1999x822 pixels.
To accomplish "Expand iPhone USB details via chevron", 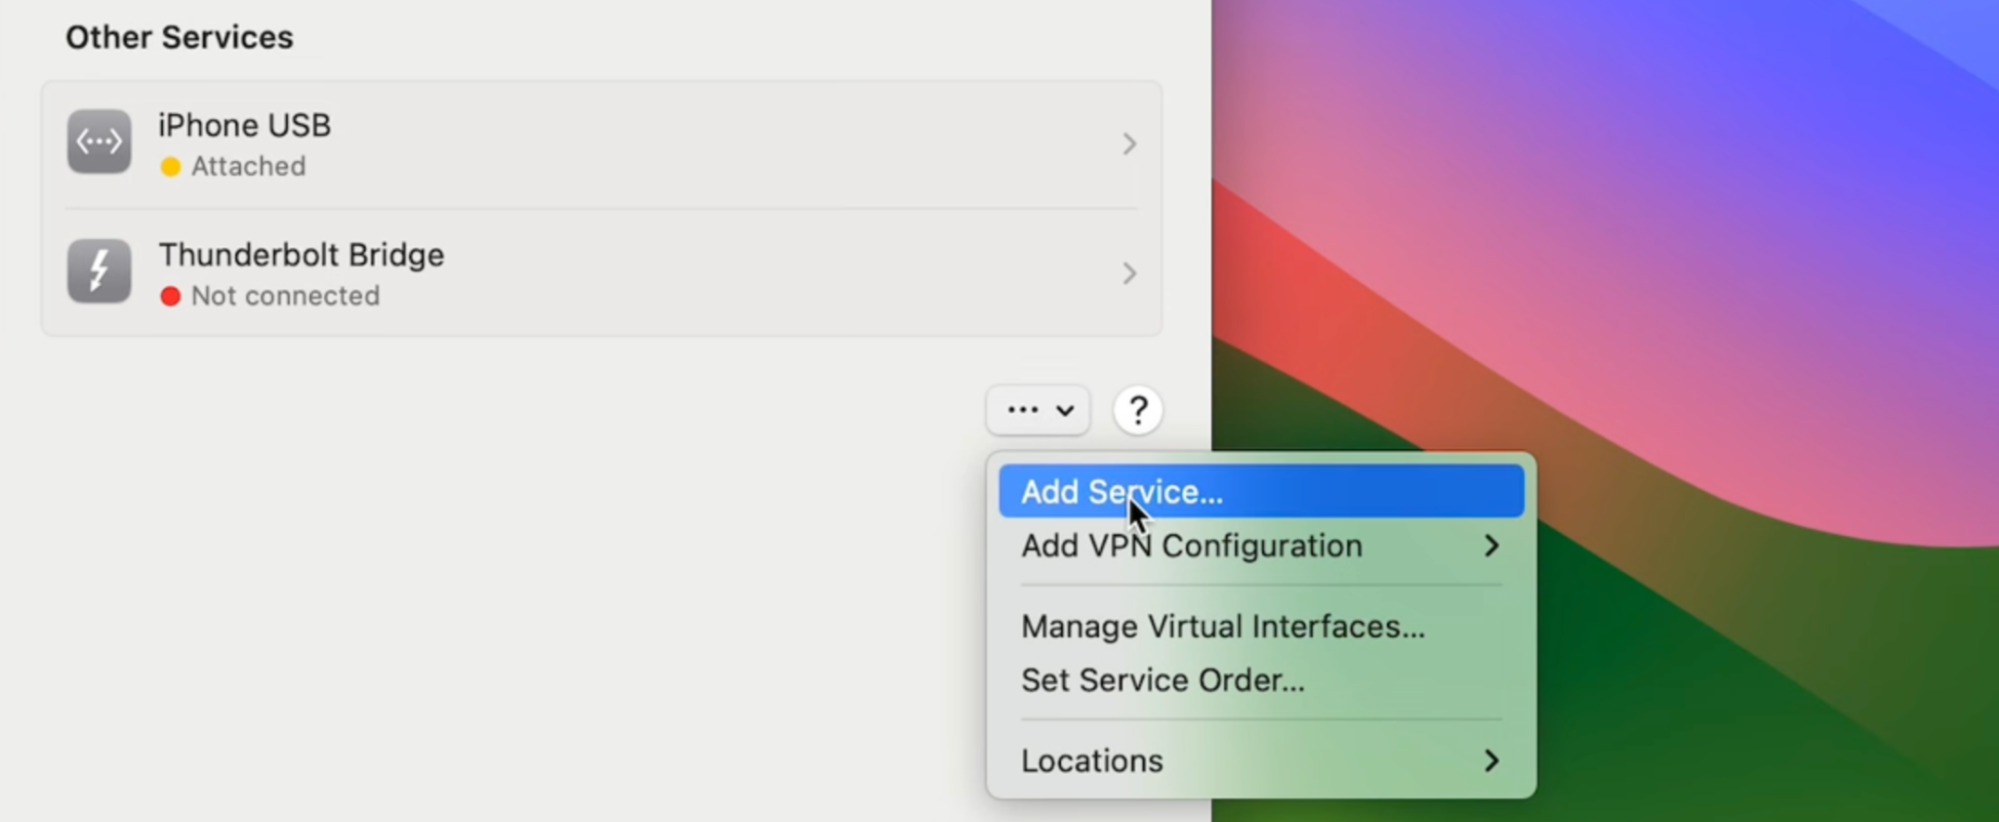I will pos(1129,144).
